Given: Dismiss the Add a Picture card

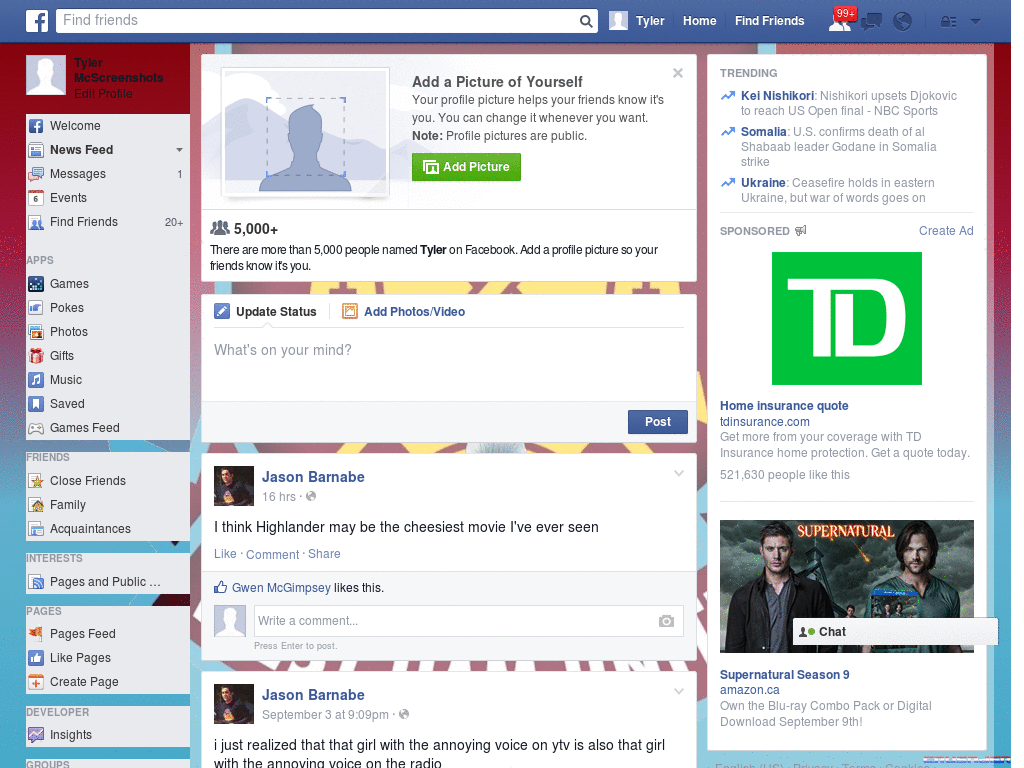Looking at the screenshot, I should 678,73.
